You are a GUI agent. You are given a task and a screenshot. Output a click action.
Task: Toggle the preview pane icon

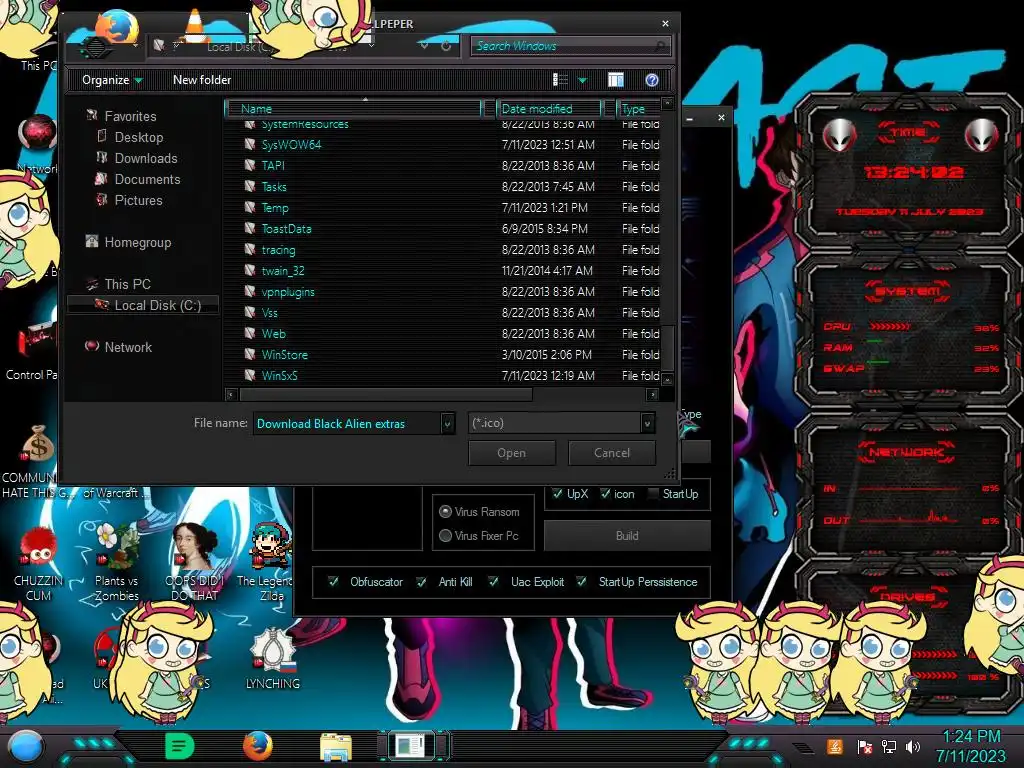point(615,80)
